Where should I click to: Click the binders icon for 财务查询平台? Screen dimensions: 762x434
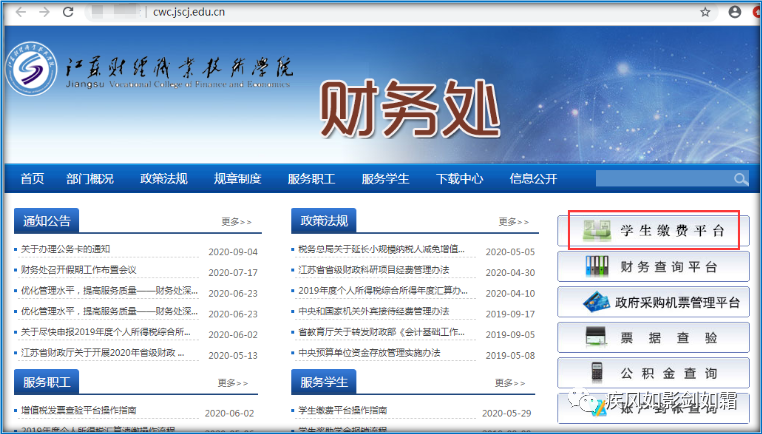[x=598, y=267]
